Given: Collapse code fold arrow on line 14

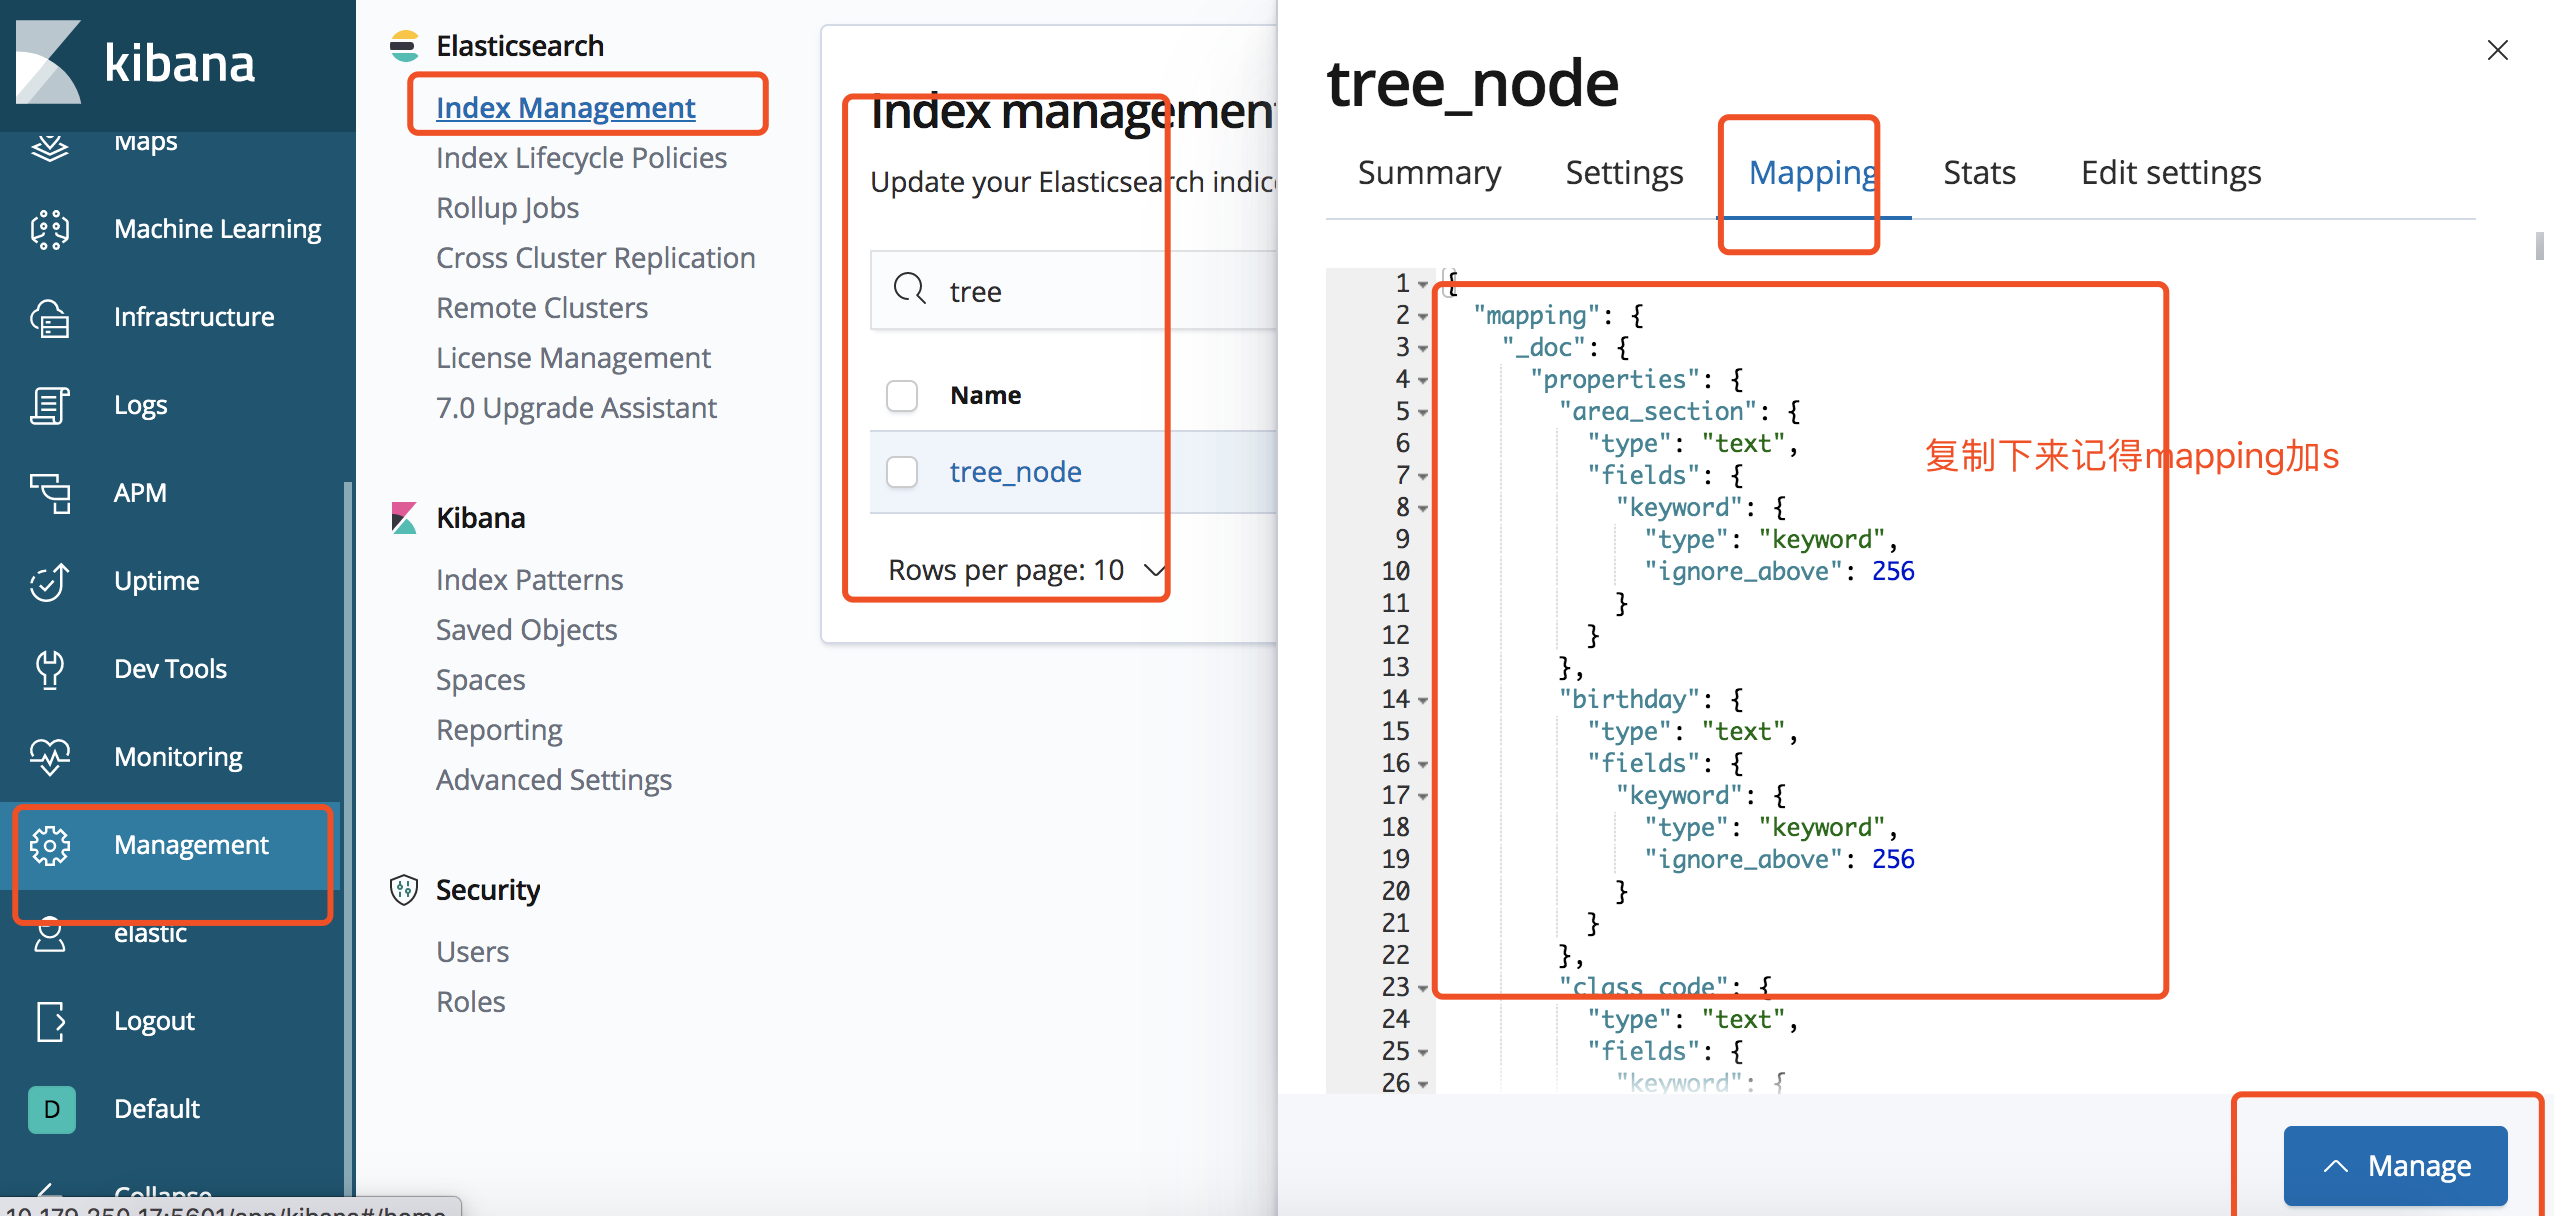Looking at the screenshot, I should (x=1423, y=701).
